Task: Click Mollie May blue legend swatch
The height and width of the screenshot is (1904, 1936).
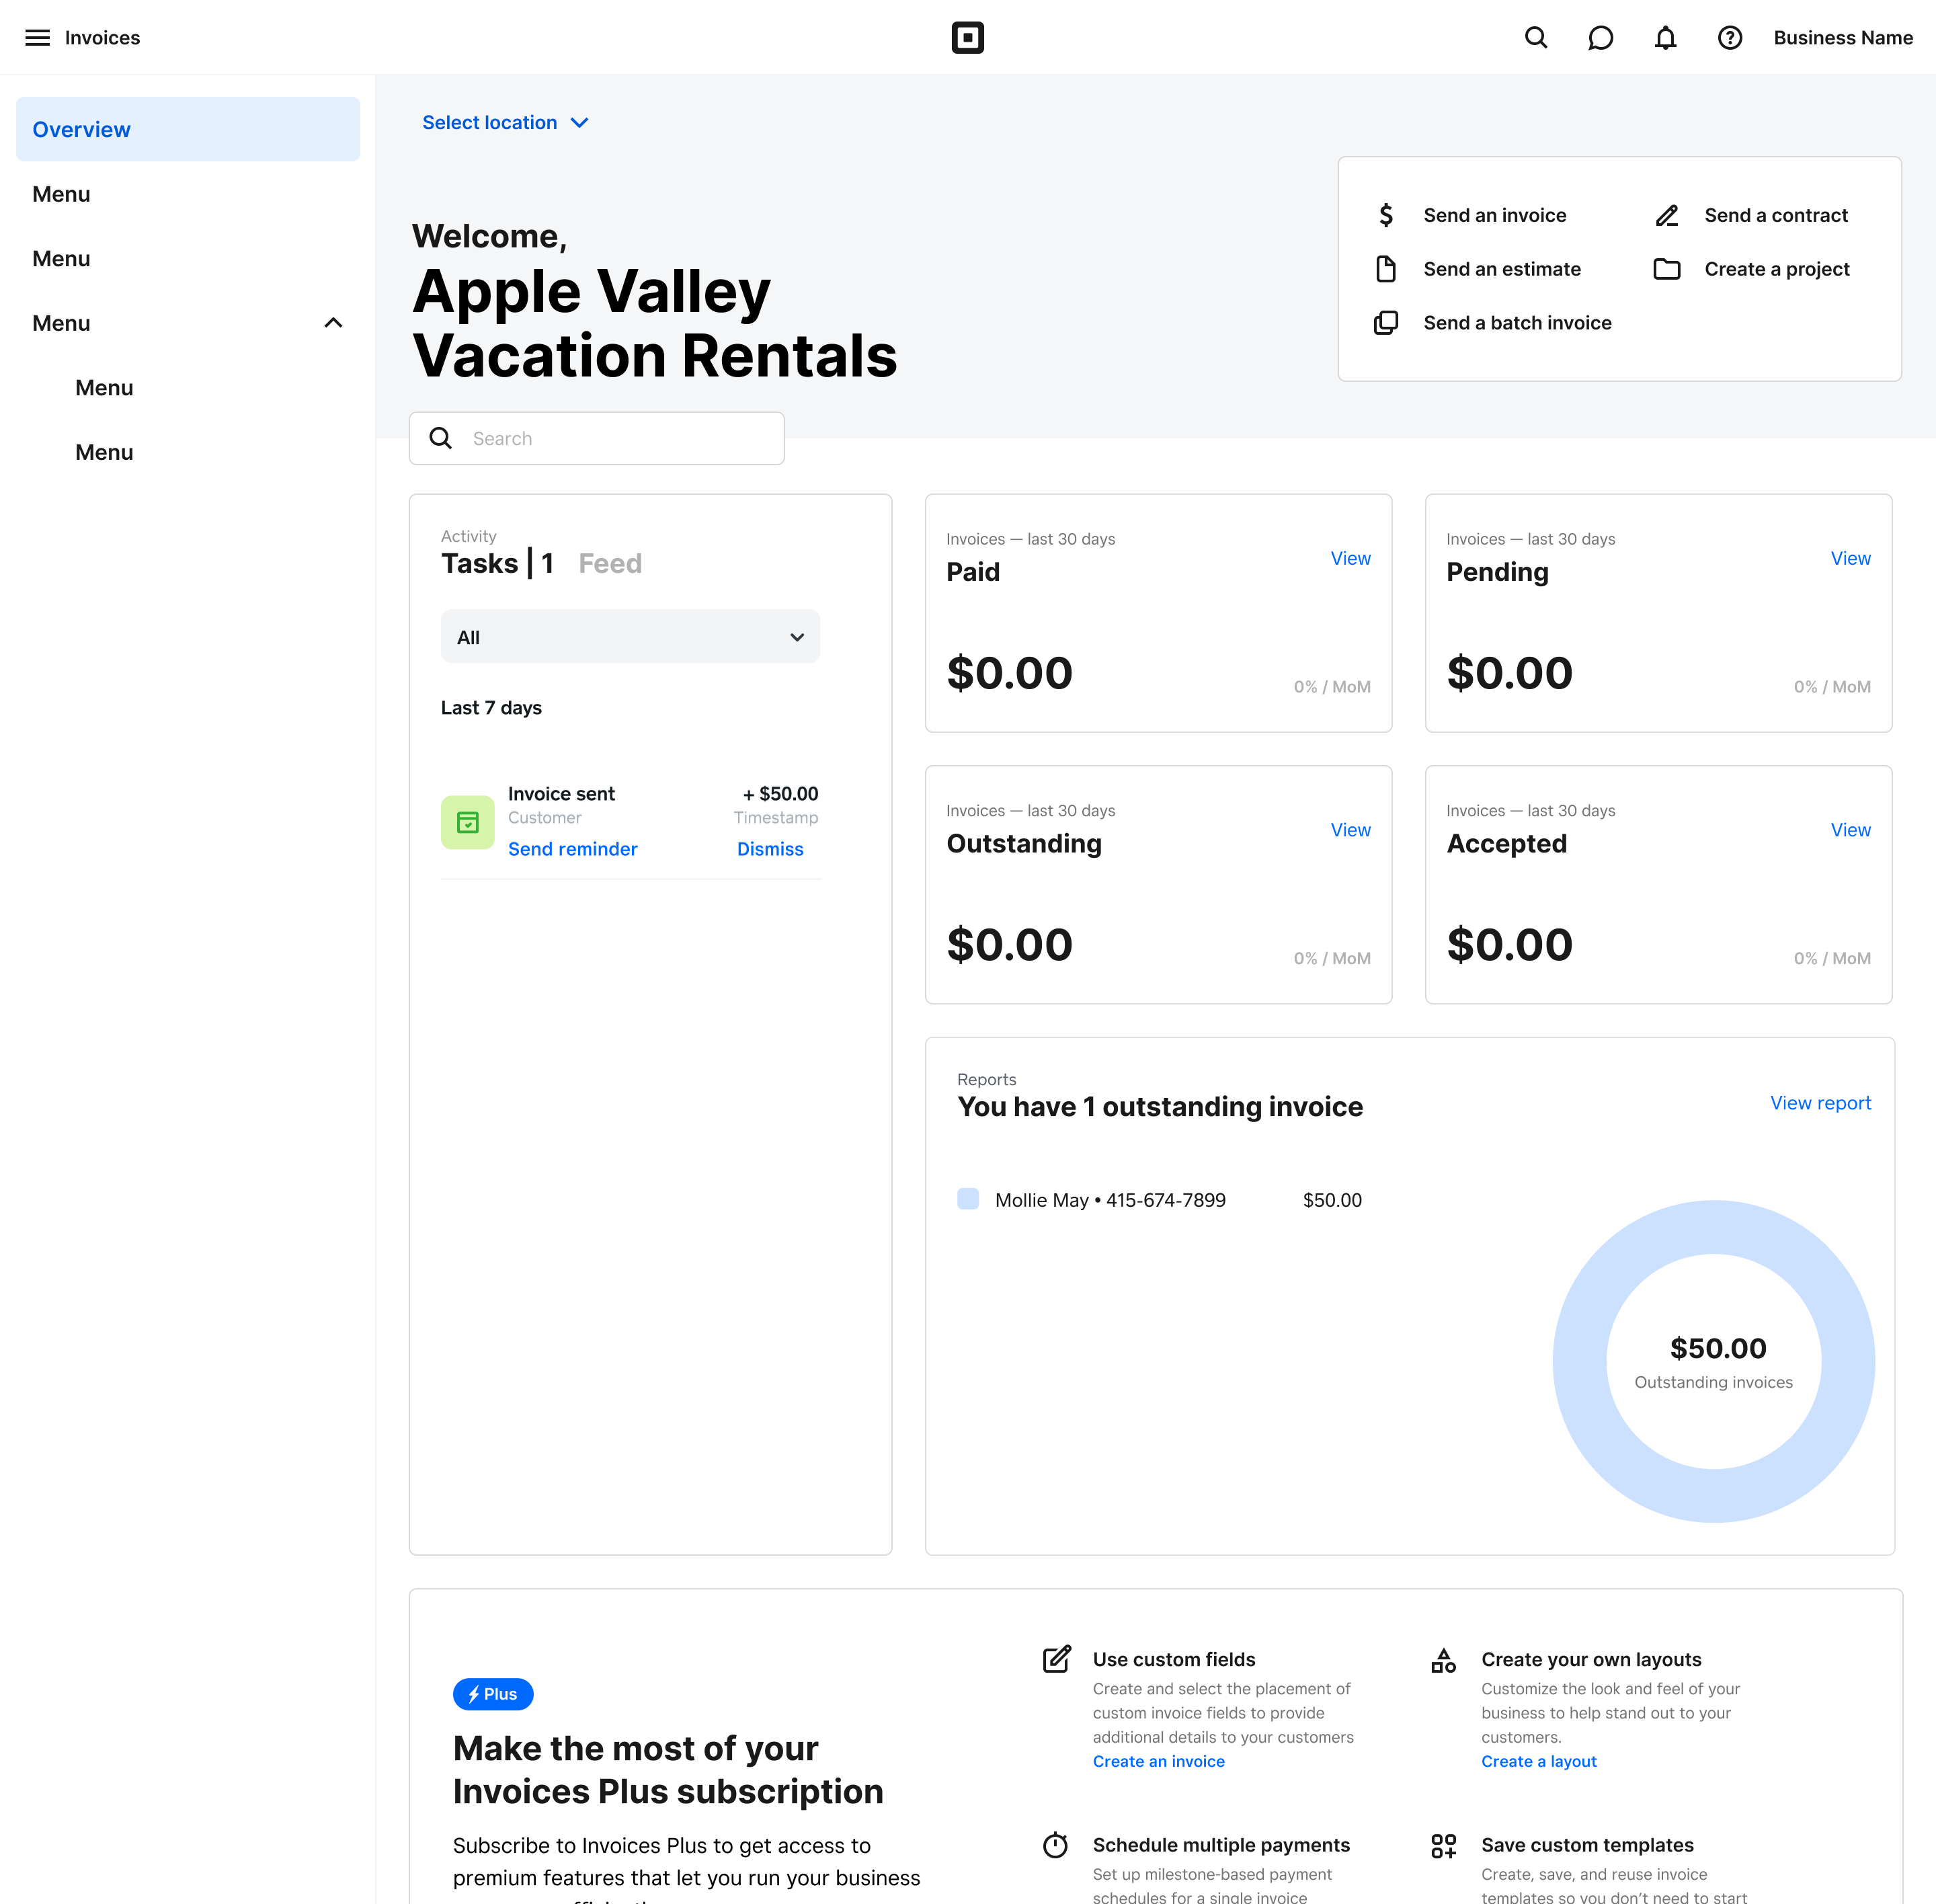Action: pos(968,1199)
